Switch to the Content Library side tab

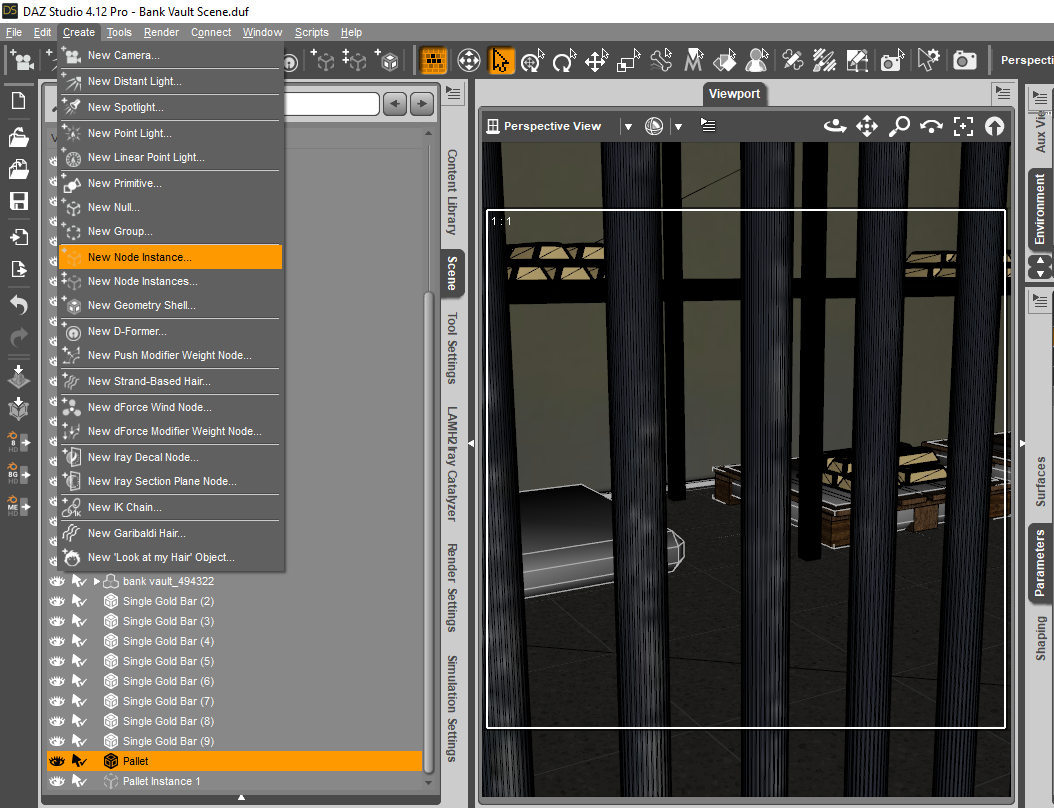(452, 192)
